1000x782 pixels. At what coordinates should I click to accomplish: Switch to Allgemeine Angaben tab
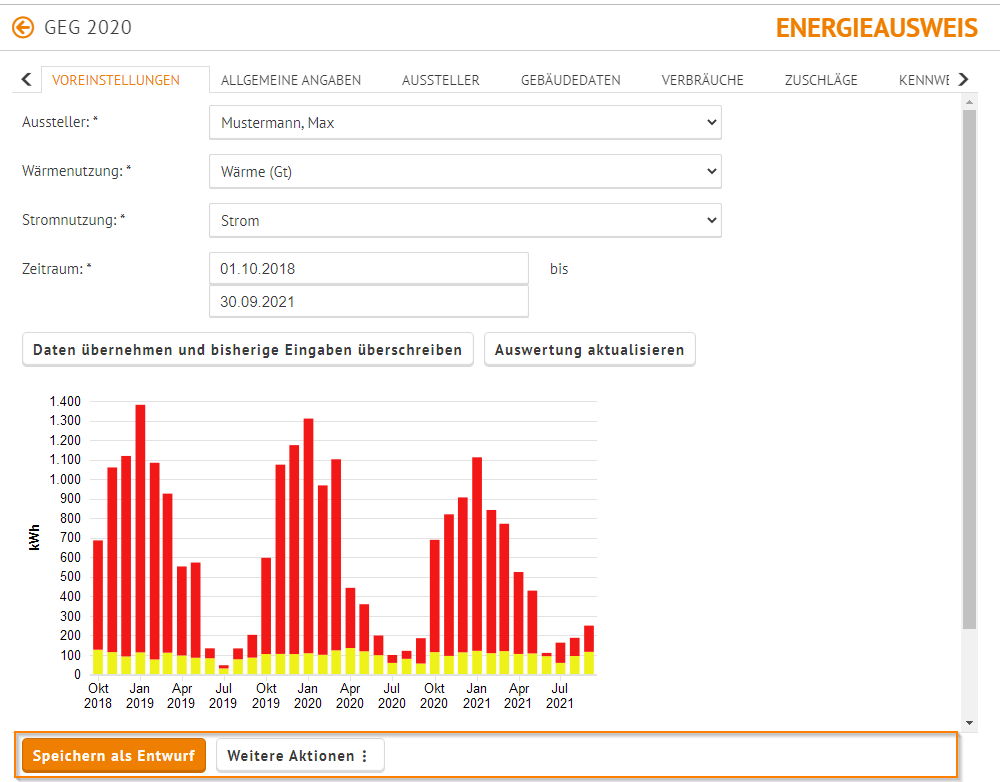point(291,80)
